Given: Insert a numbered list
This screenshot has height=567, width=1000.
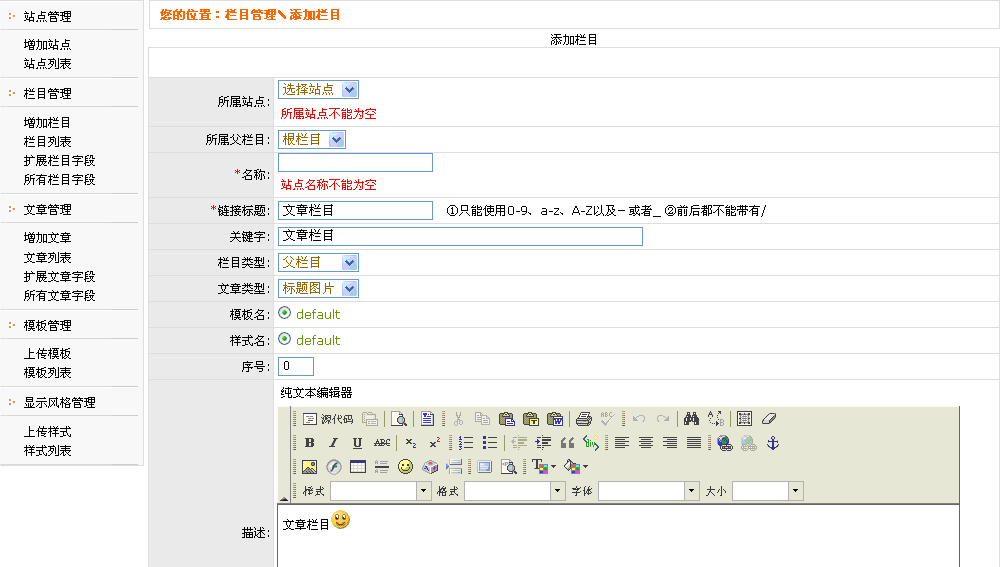Looking at the screenshot, I should pyautogui.click(x=466, y=443).
